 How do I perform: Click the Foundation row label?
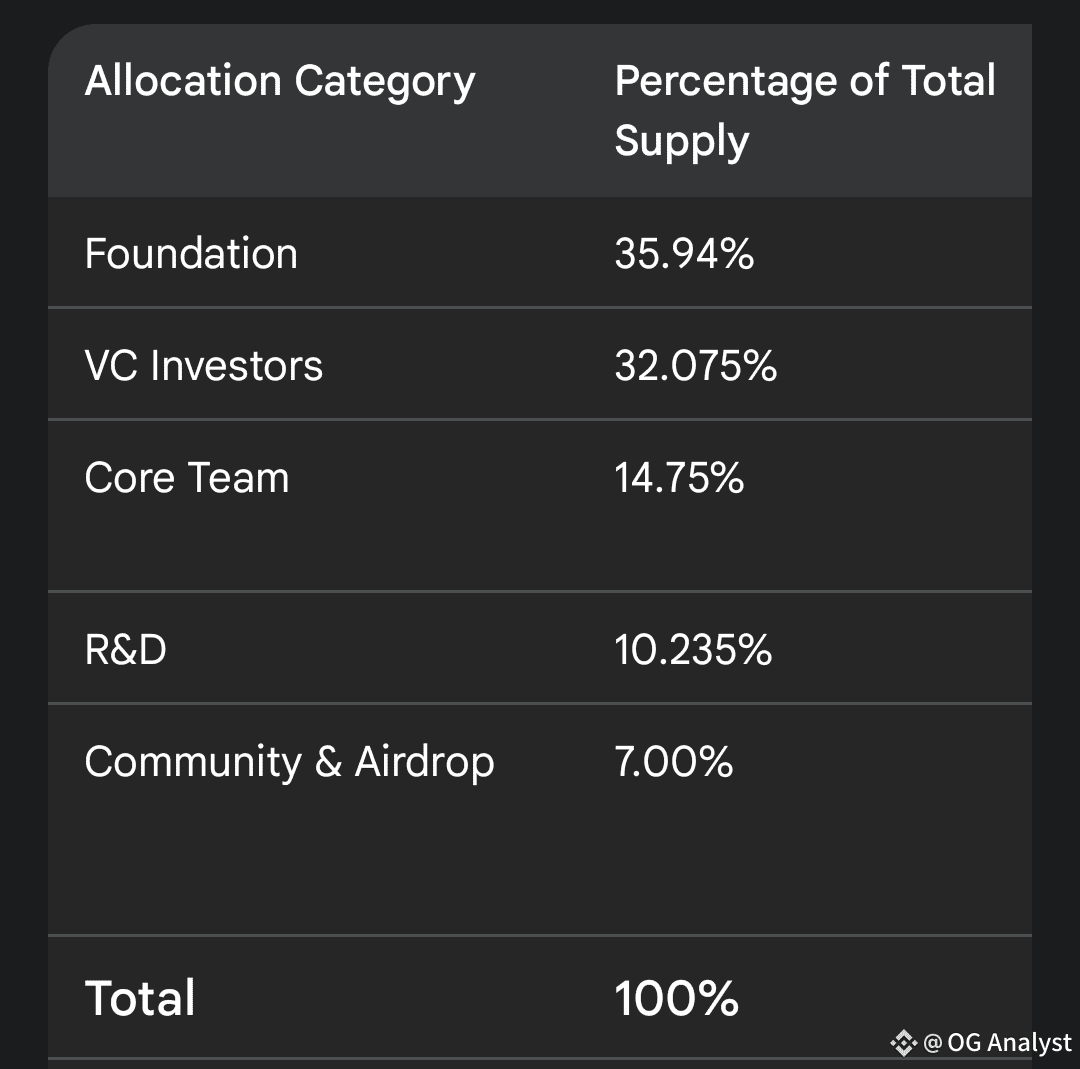coord(191,253)
